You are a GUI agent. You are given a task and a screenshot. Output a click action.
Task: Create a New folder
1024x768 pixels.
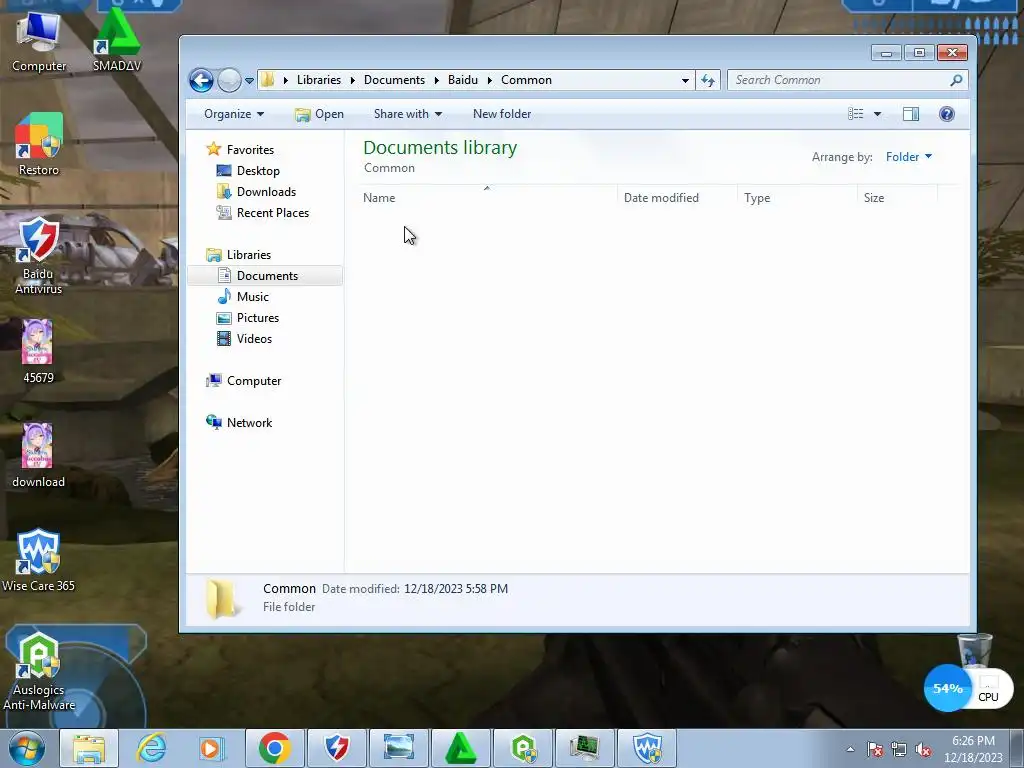[x=502, y=114]
